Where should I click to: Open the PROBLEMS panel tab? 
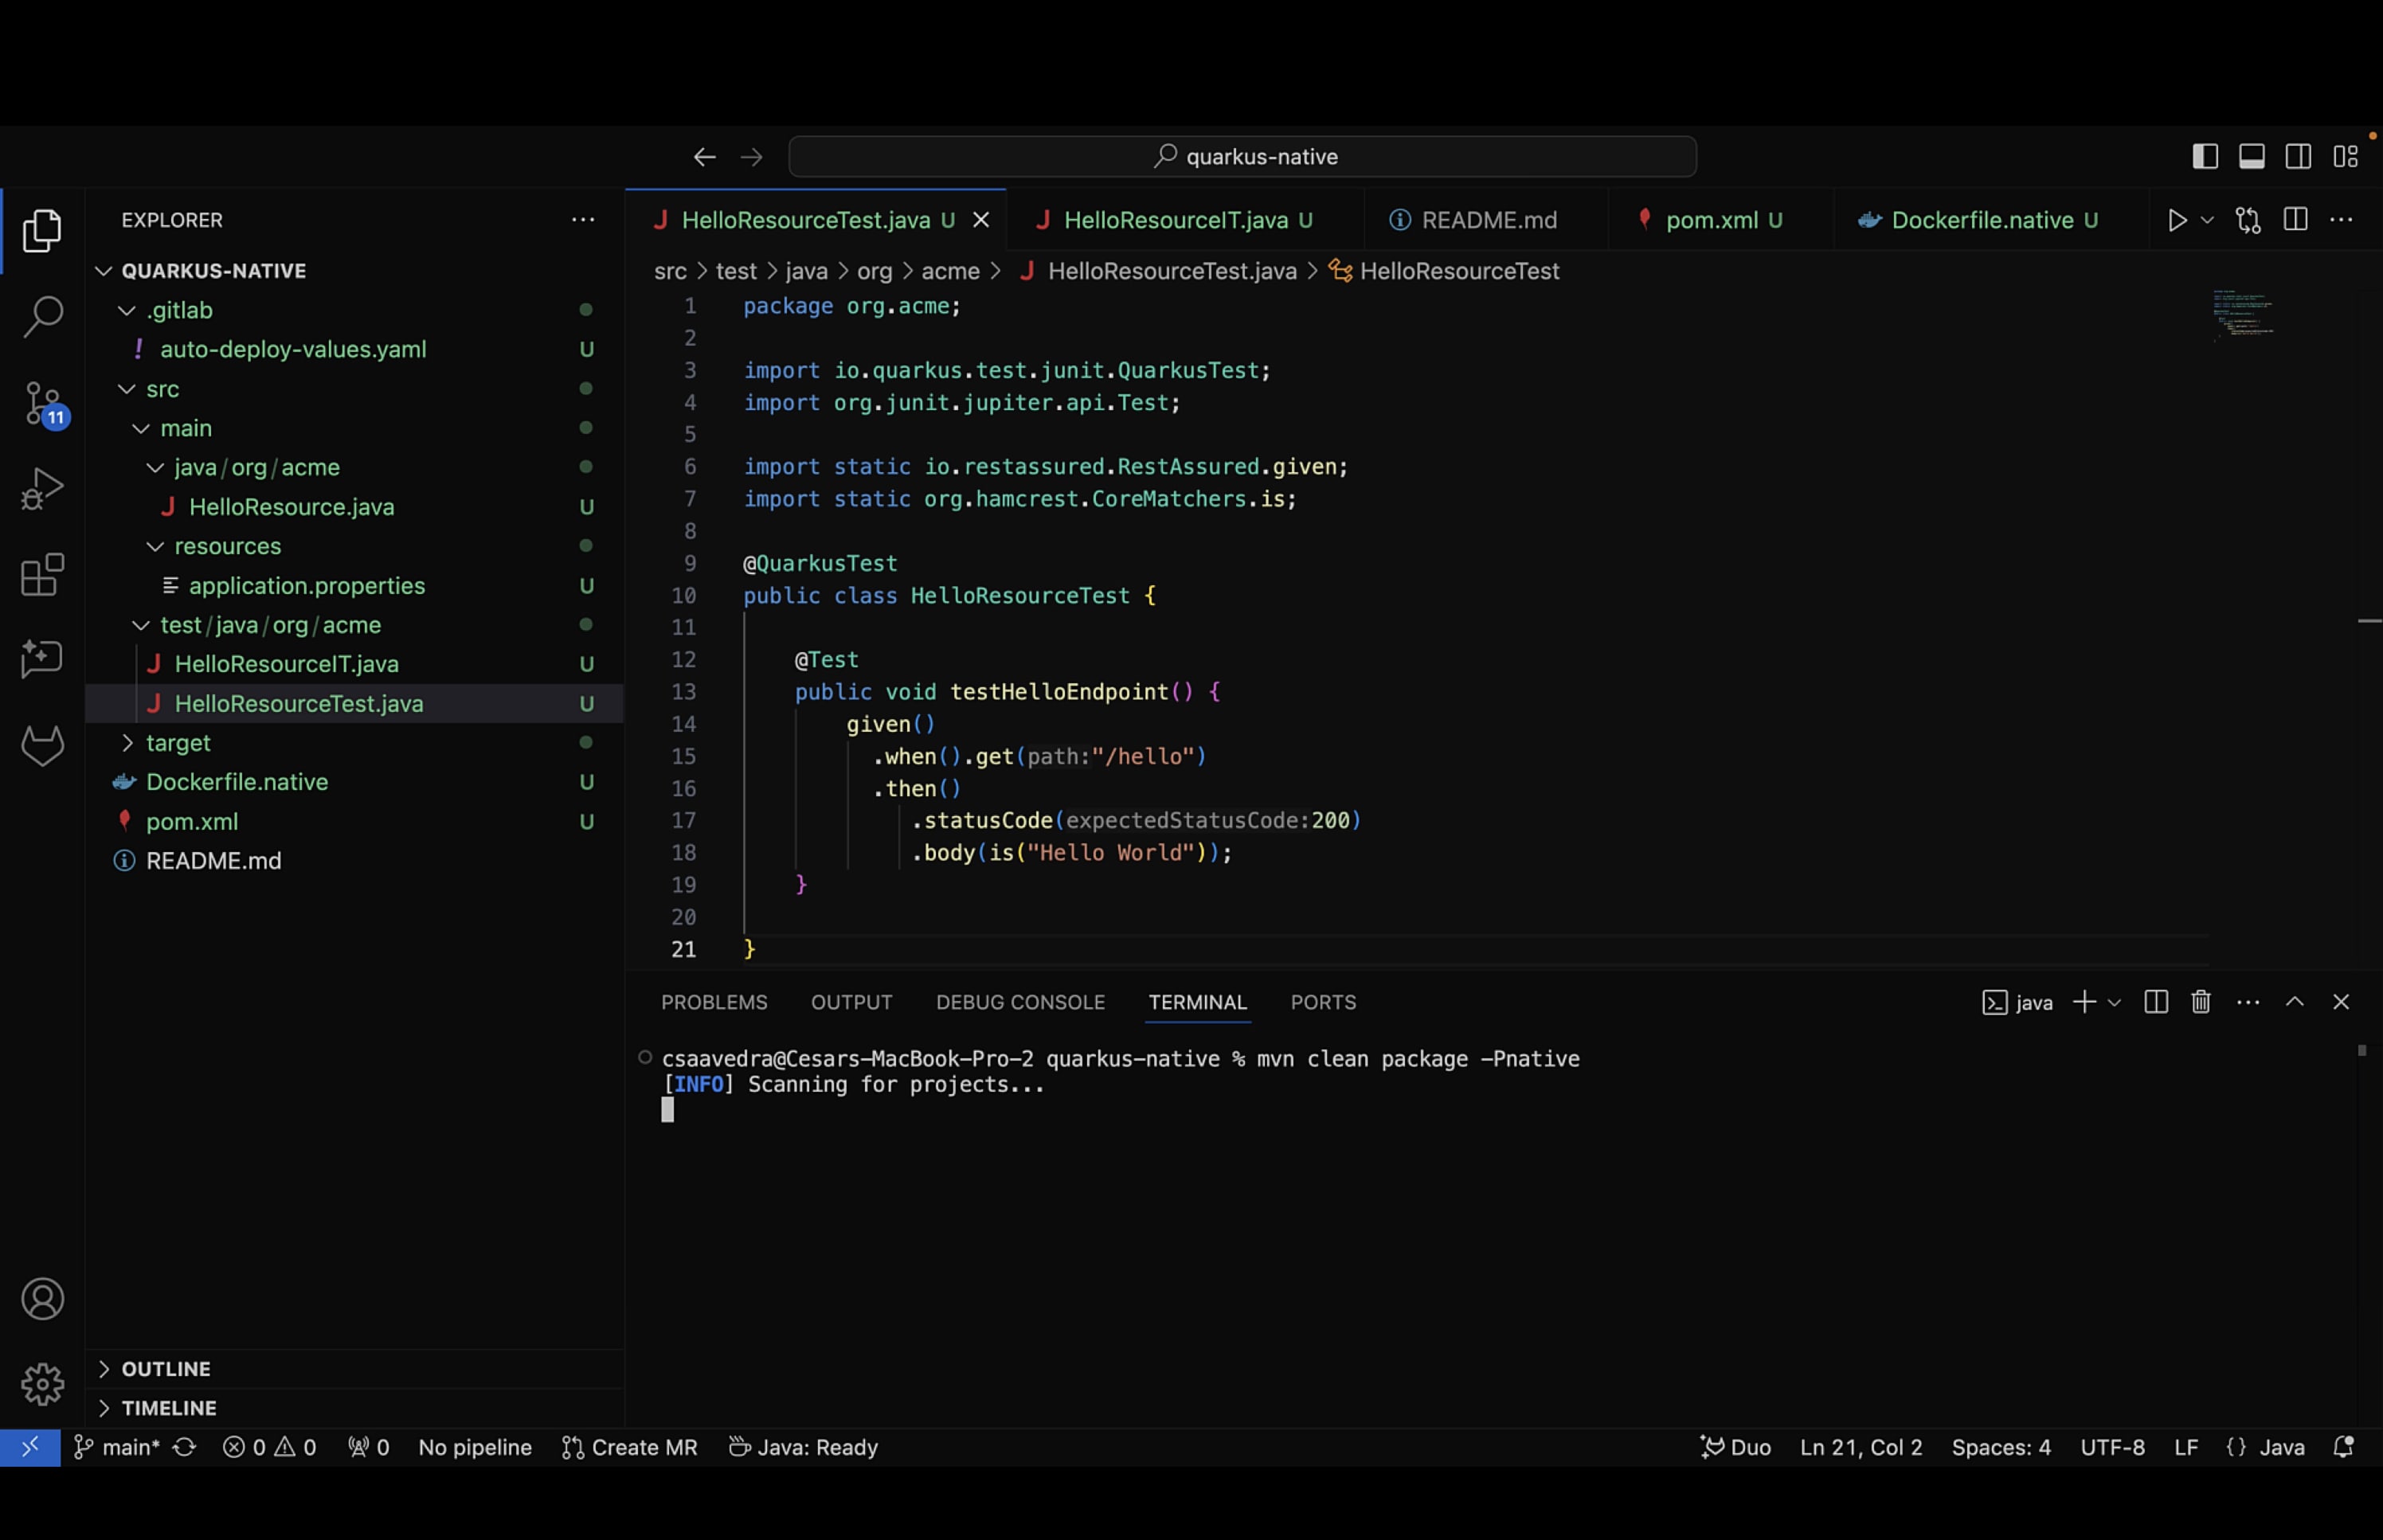click(x=714, y=1002)
